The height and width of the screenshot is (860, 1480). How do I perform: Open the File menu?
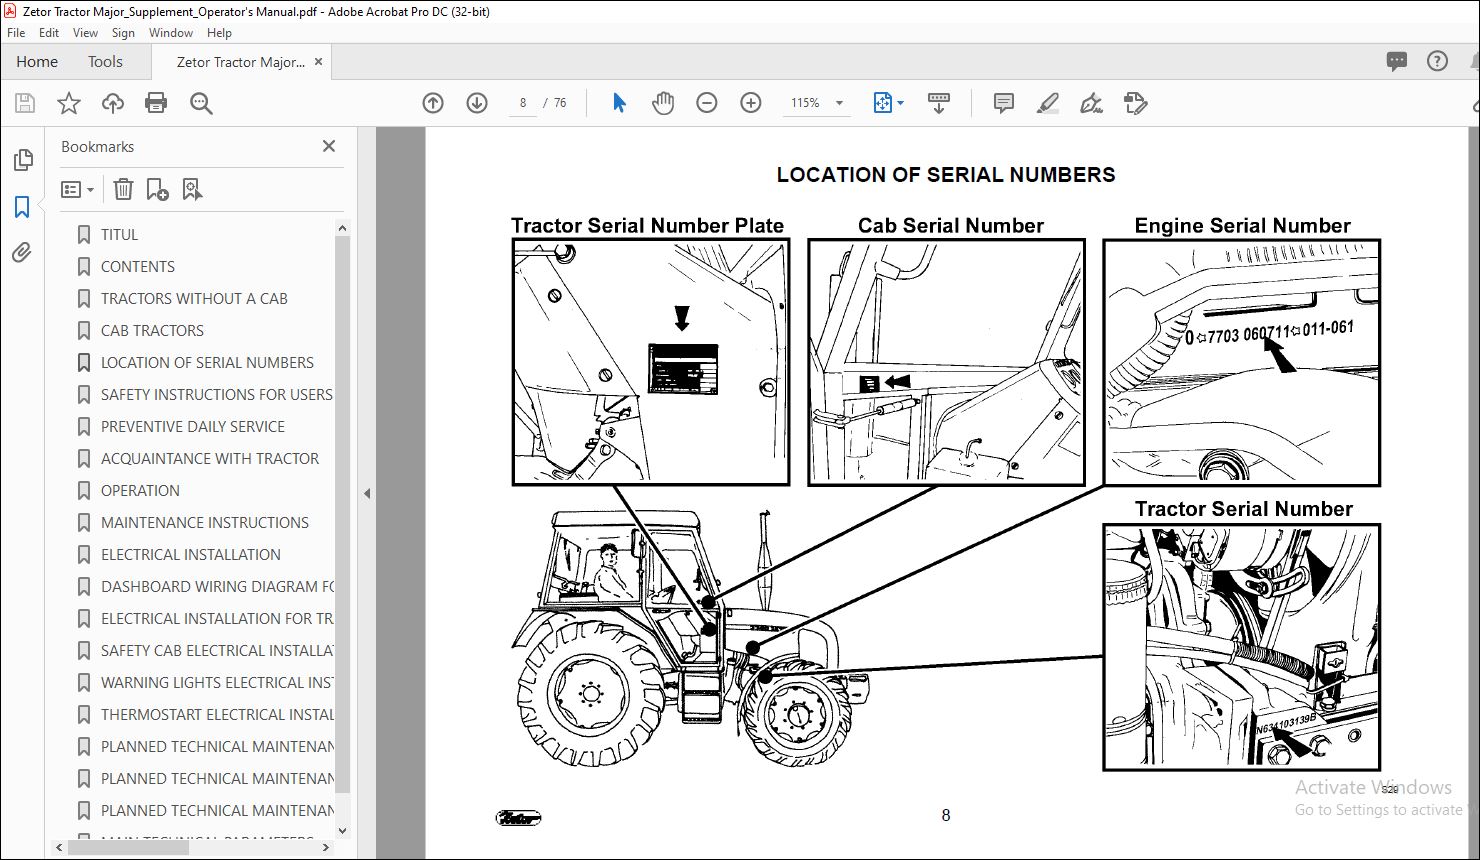[x=16, y=33]
